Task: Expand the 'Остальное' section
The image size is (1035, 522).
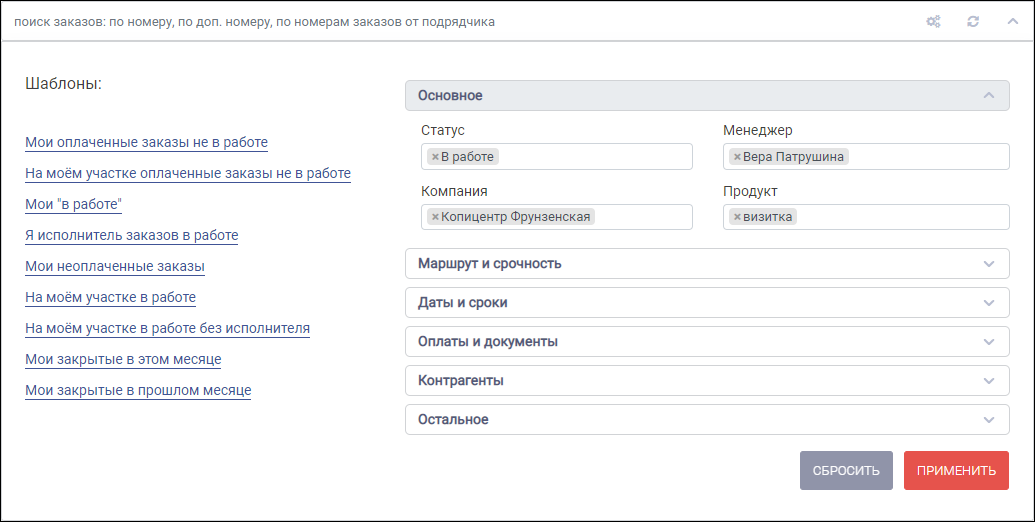Action: 707,420
